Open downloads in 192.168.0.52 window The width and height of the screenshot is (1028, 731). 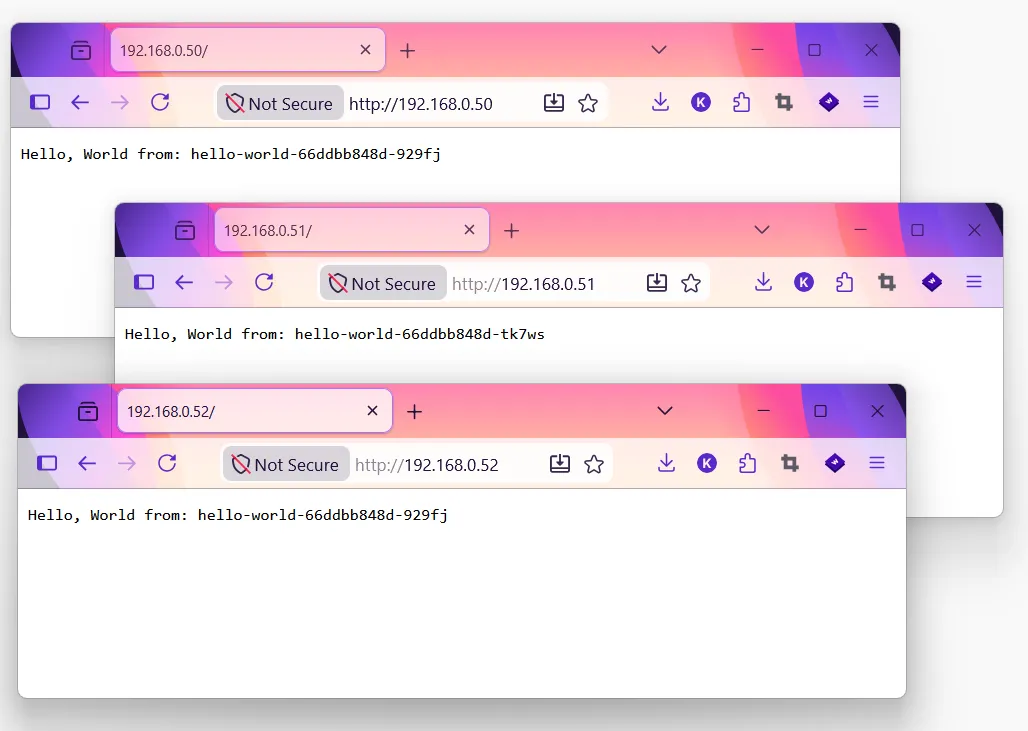click(x=666, y=464)
